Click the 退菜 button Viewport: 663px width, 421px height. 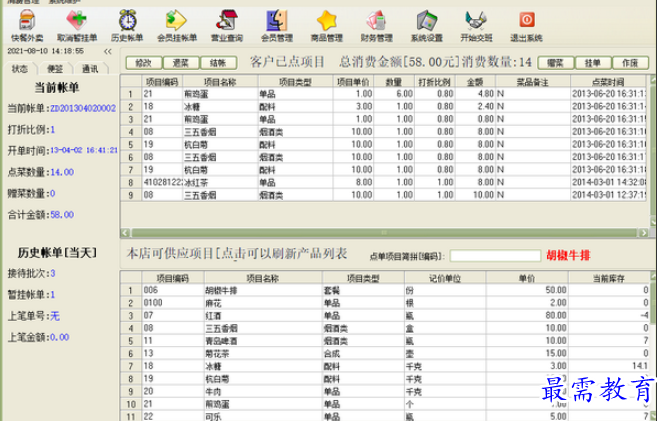(x=181, y=63)
